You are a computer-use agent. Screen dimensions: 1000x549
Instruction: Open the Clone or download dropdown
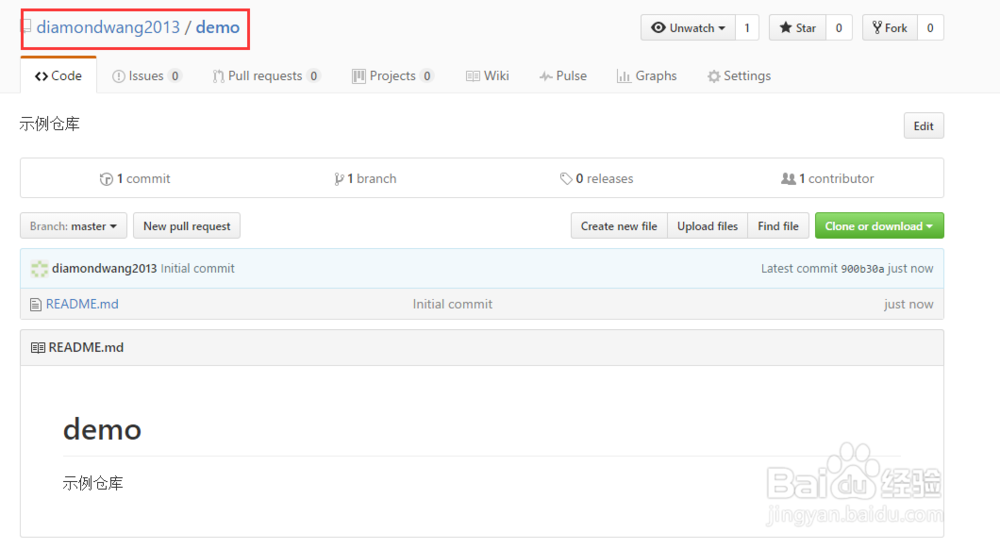879,226
